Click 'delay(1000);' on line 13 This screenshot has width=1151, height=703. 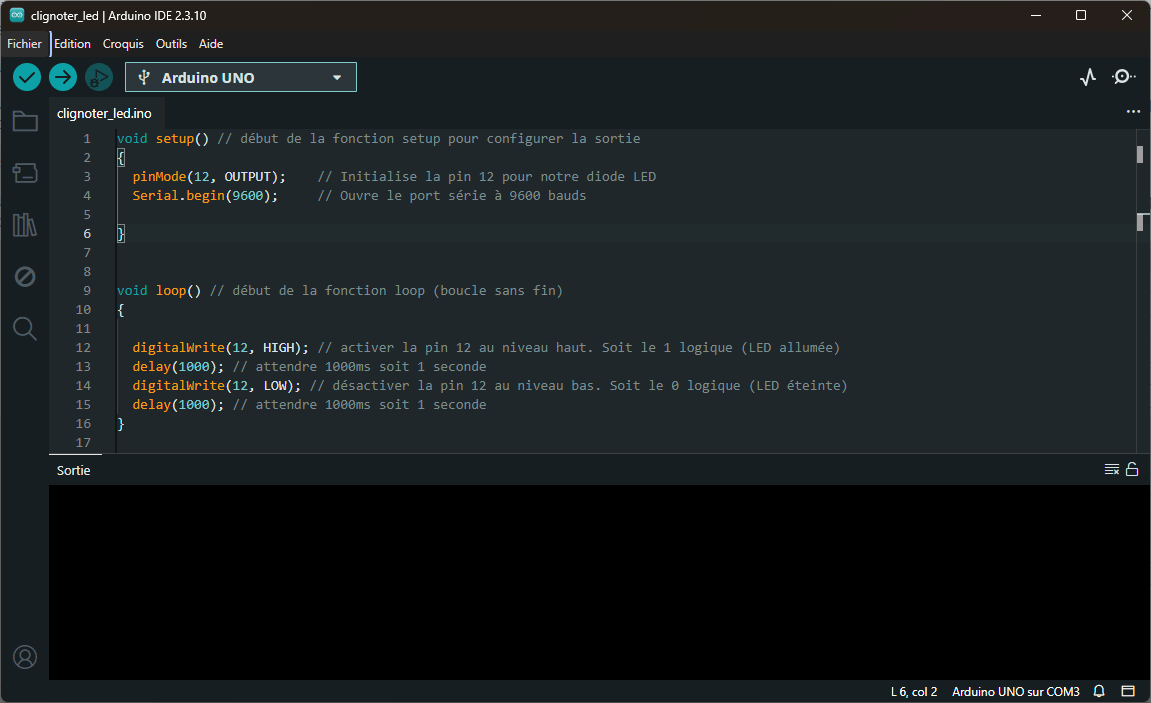[x=178, y=367]
